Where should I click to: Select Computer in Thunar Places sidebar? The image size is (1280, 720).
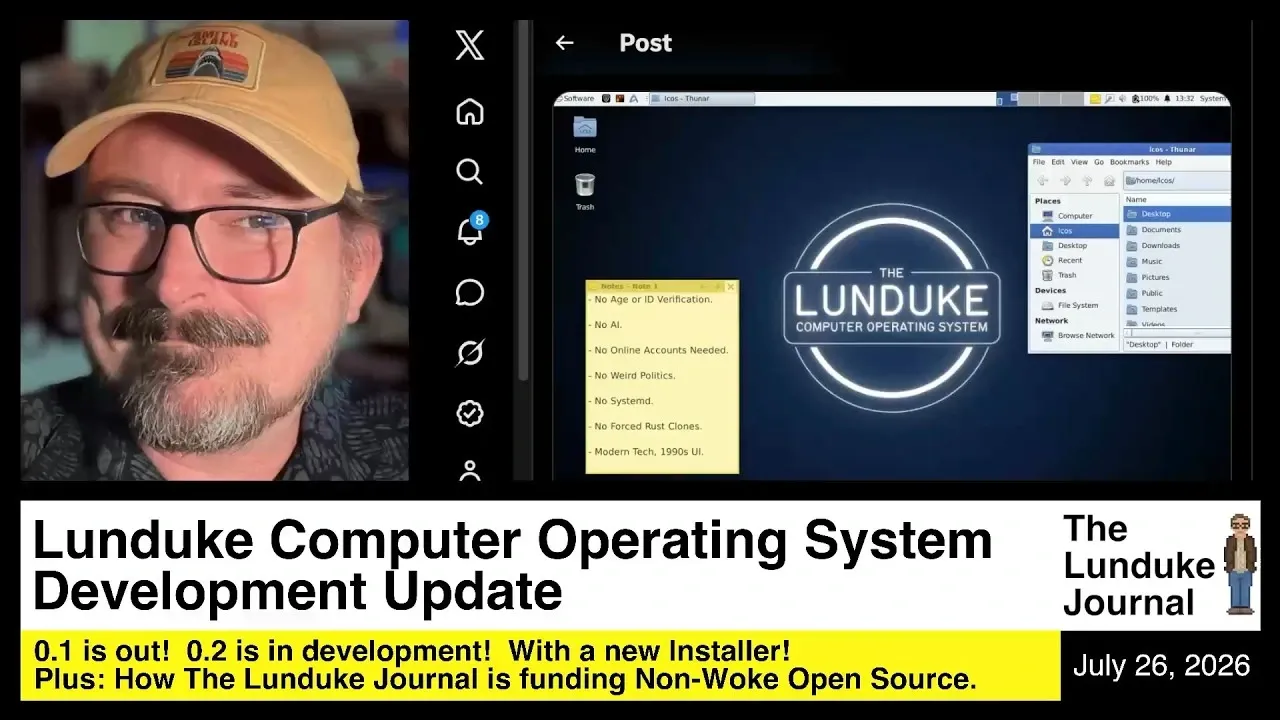(1074, 216)
